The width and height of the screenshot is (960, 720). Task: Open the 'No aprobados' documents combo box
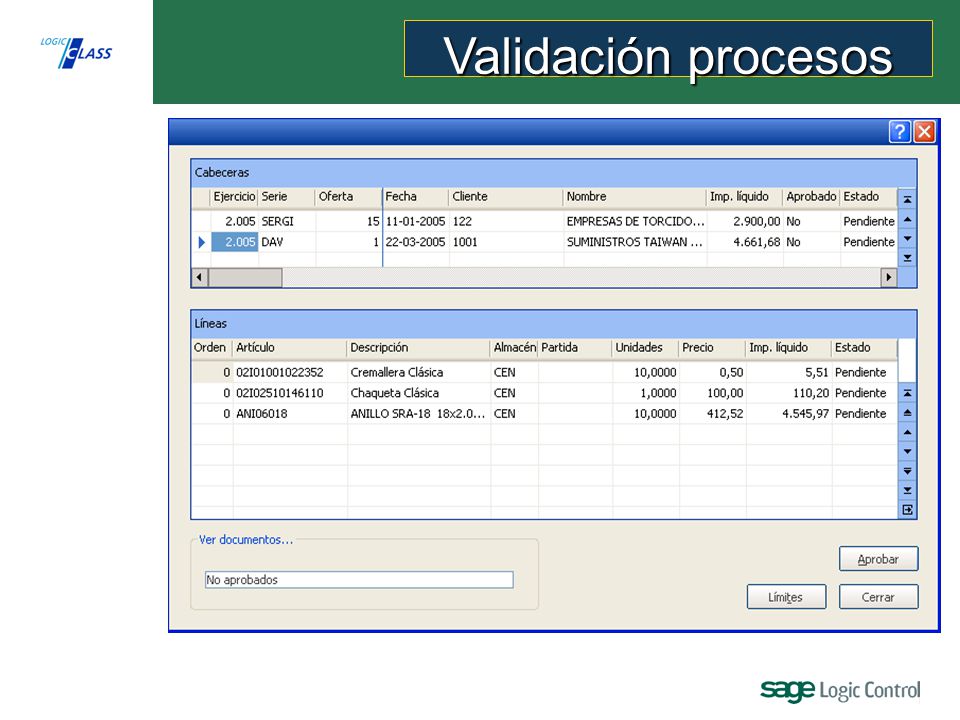click(x=359, y=580)
